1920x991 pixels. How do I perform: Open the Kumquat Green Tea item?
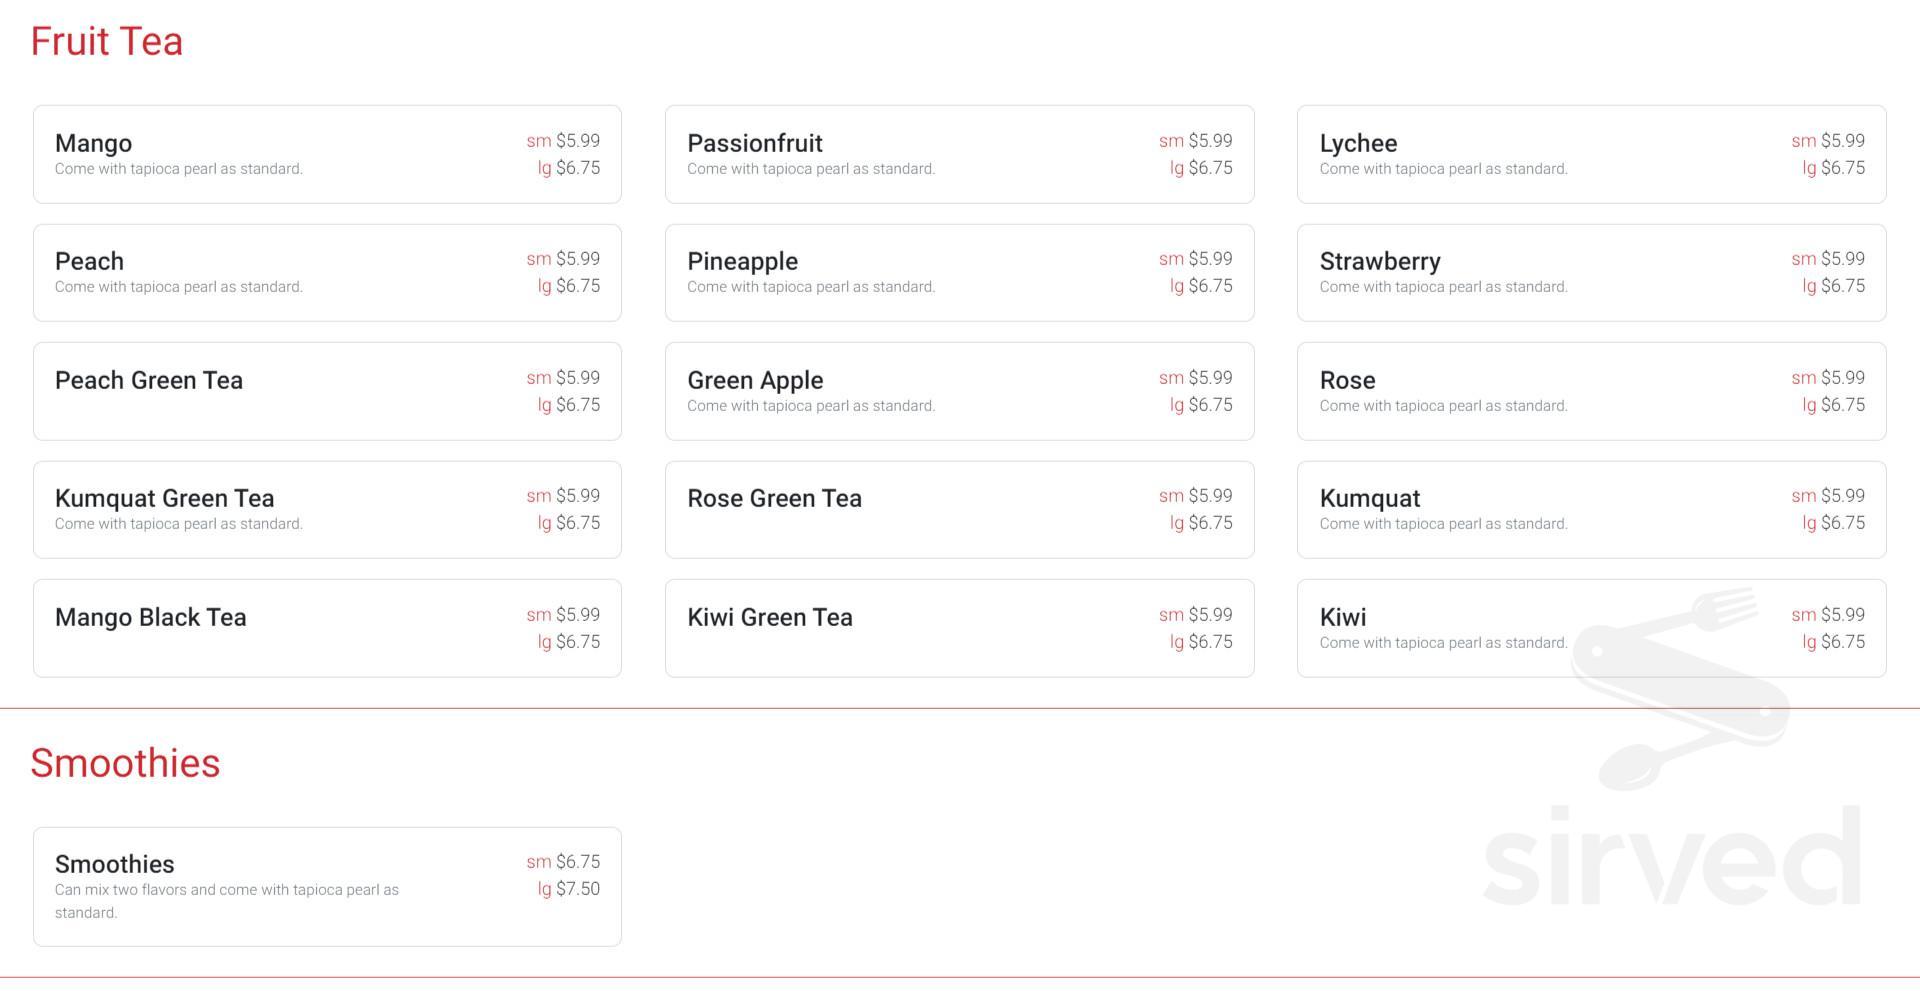tap(327, 510)
